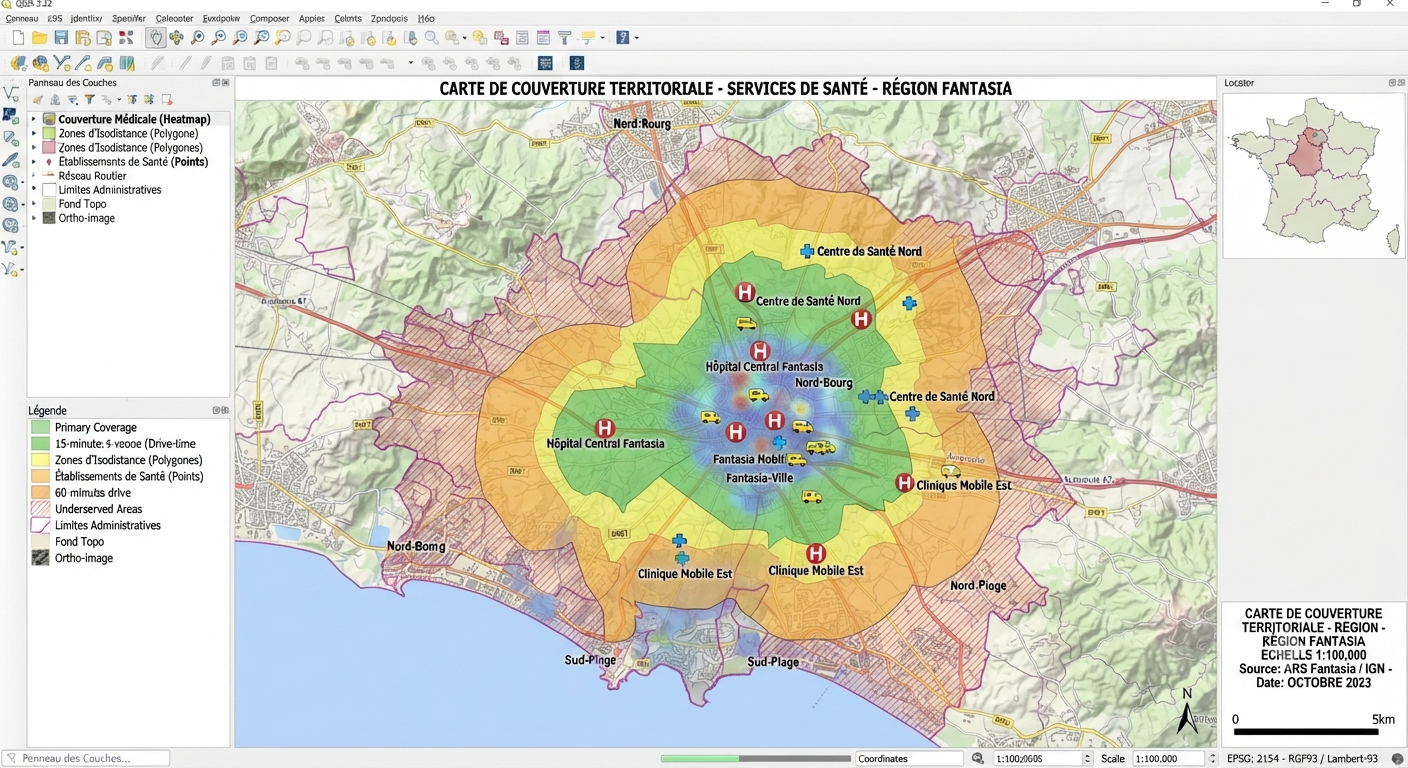1408x768 pixels.
Task: Click the Sud-Pinge map label
Action: pyautogui.click(x=590, y=660)
